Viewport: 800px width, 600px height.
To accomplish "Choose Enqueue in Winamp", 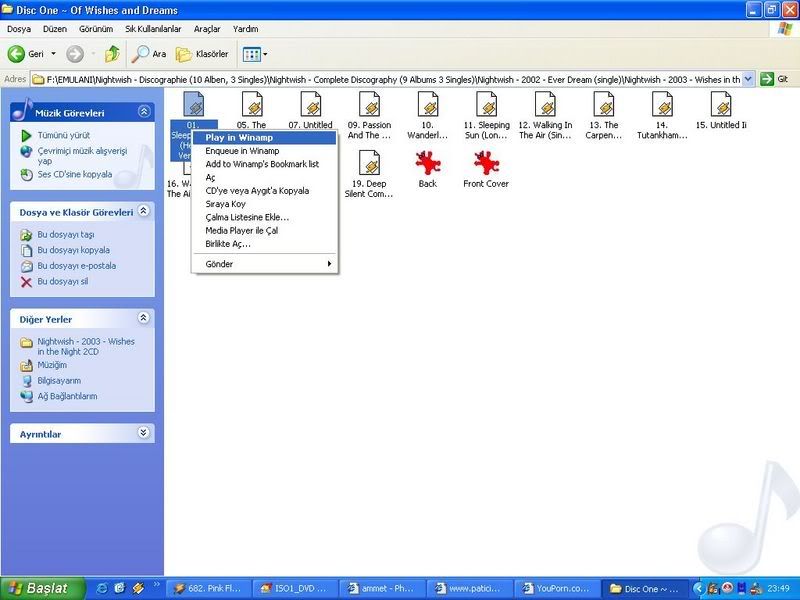I will [264, 151].
